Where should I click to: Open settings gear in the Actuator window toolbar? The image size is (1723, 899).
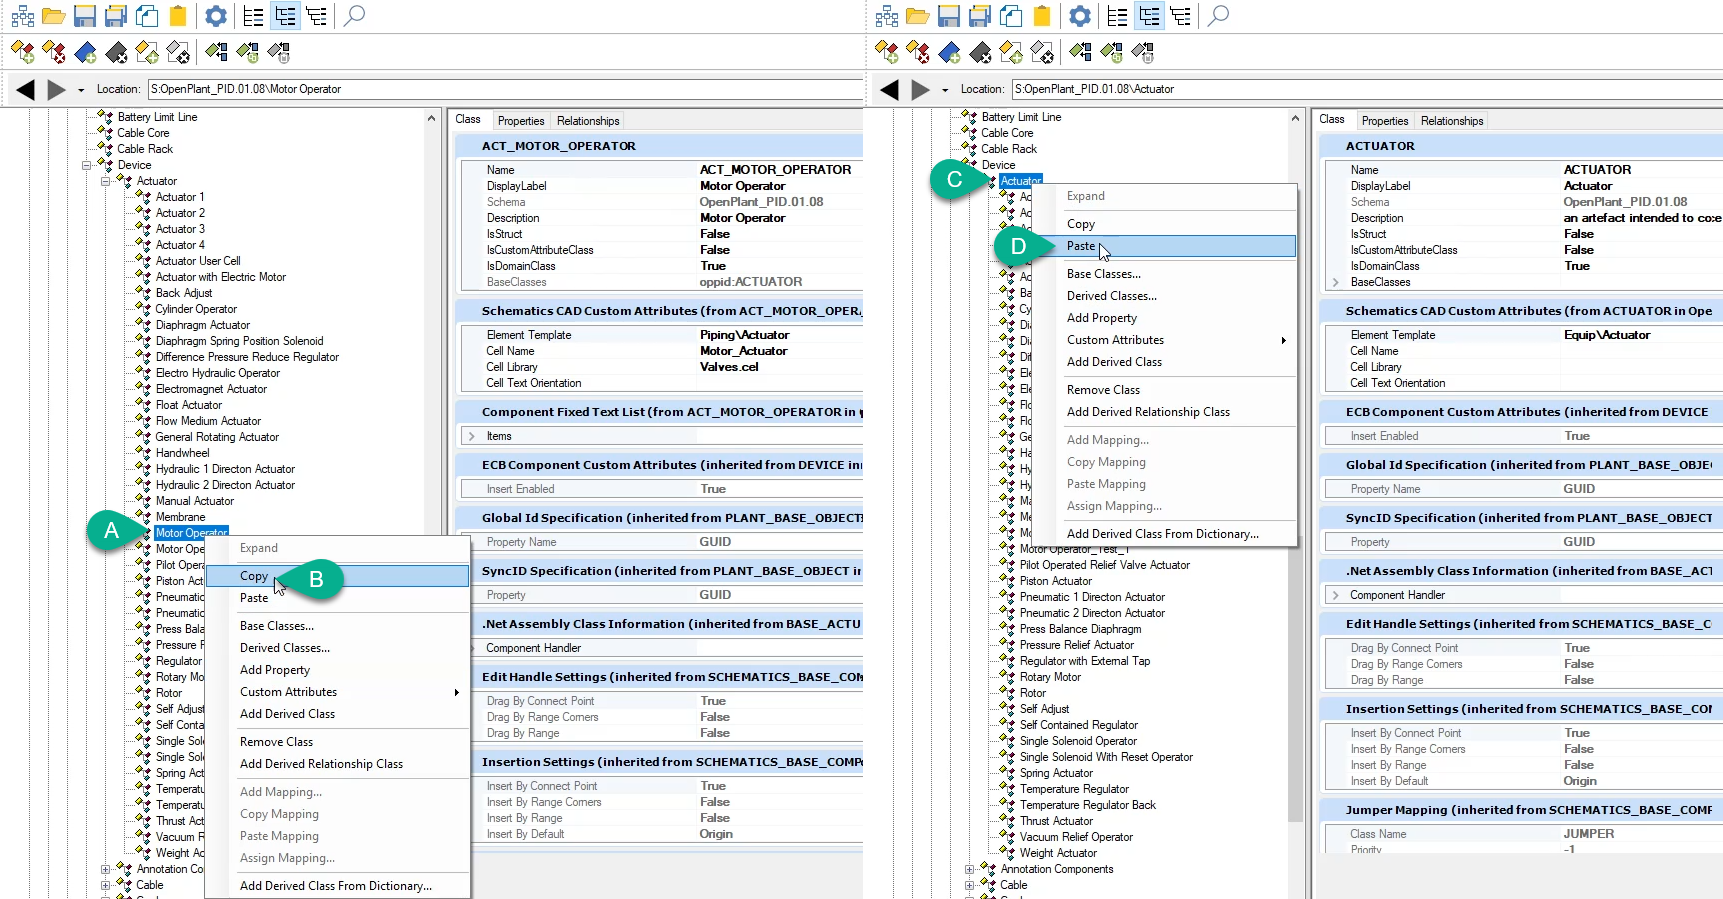[x=1079, y=16]
